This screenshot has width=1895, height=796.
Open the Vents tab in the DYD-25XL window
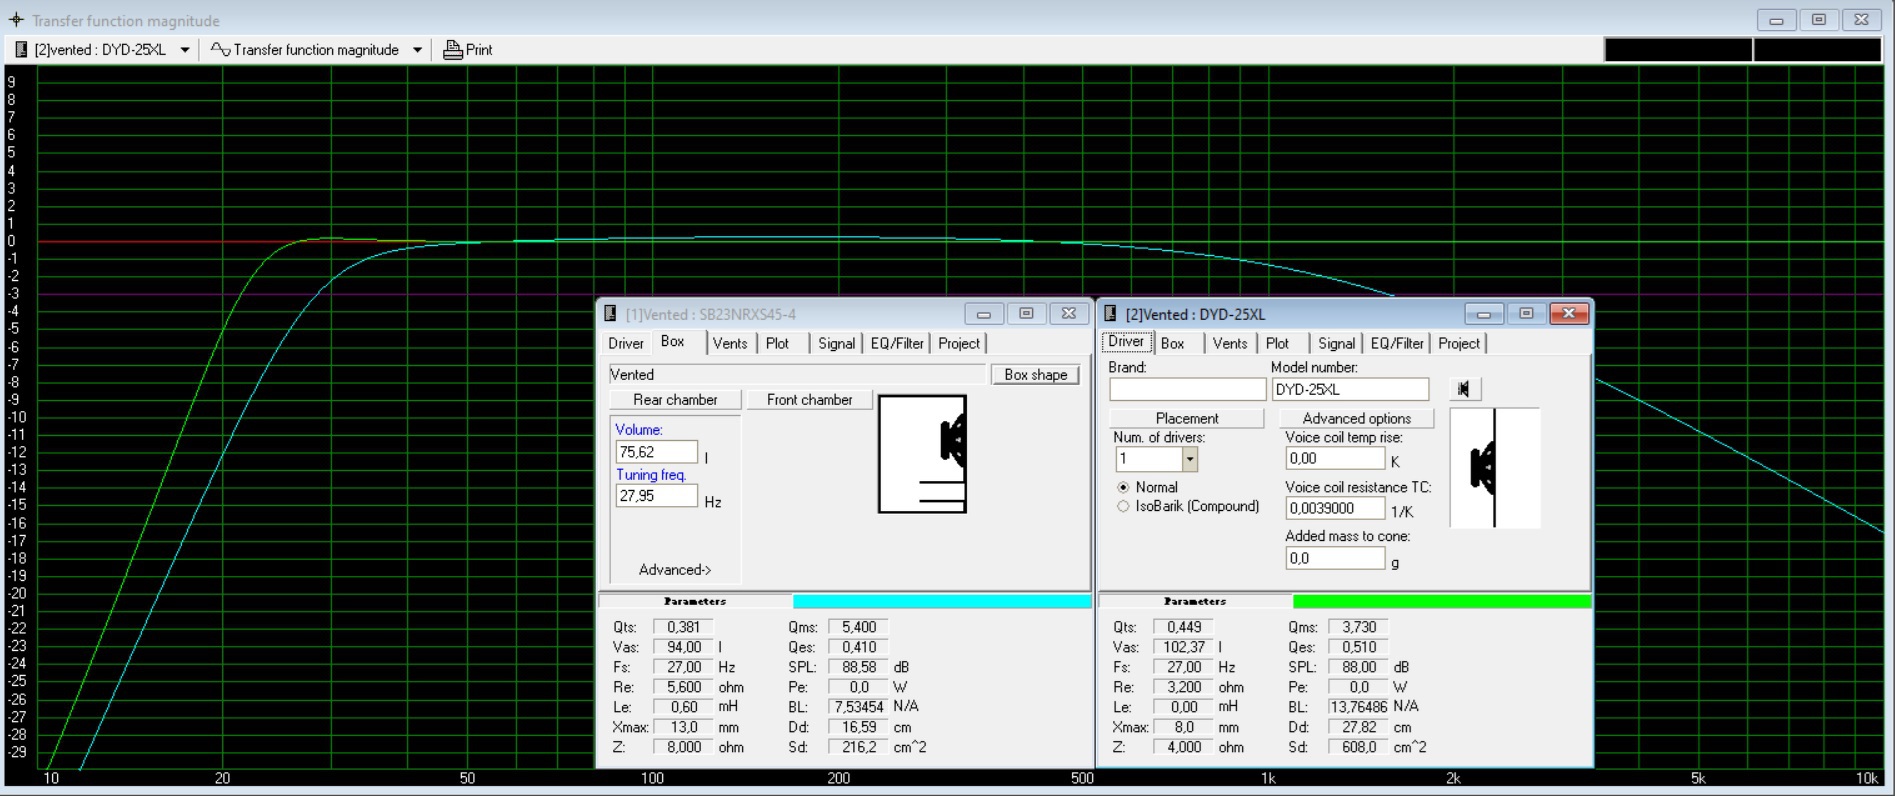1230,343
